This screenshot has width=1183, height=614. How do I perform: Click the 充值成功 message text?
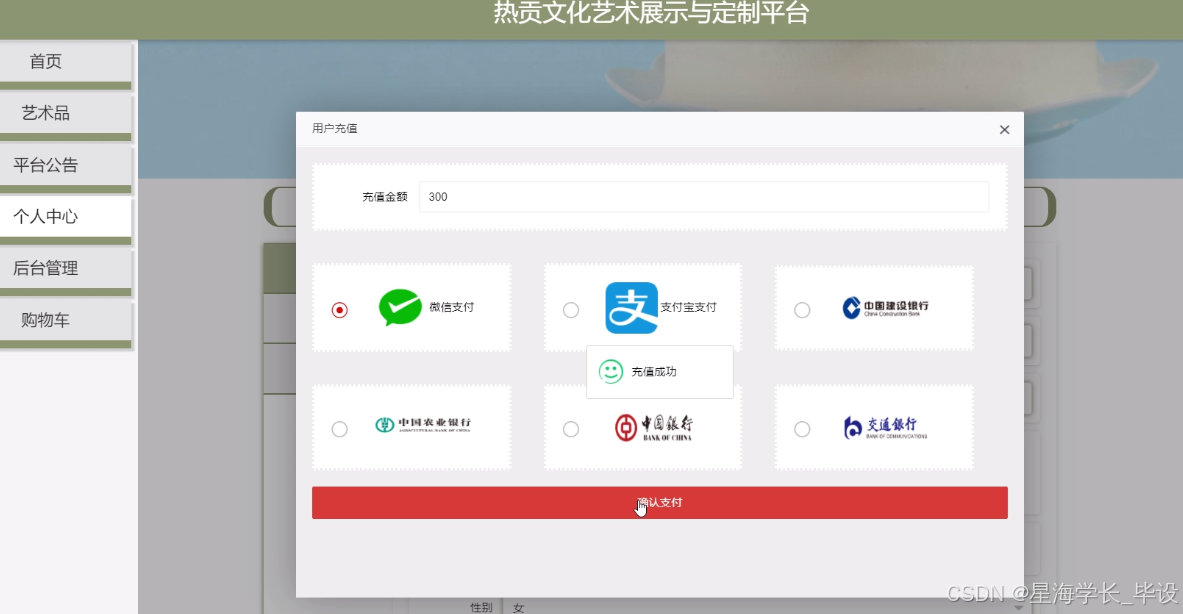coord(653,372)
